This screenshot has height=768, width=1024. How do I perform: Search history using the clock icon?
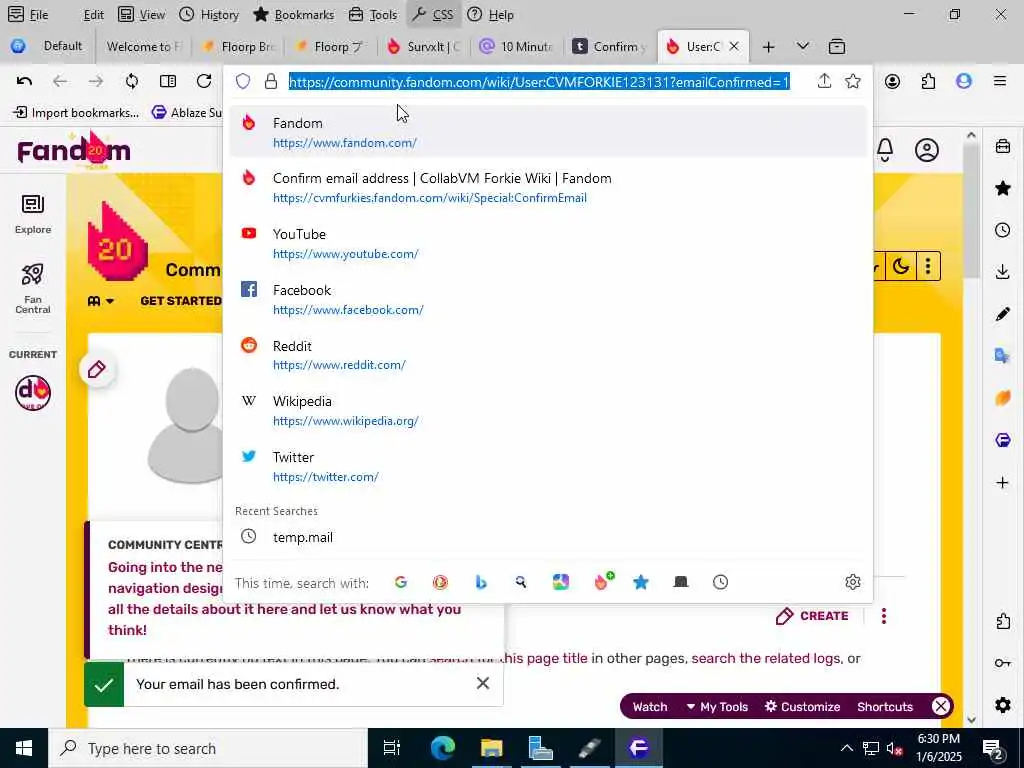click(x=720, y=583)
